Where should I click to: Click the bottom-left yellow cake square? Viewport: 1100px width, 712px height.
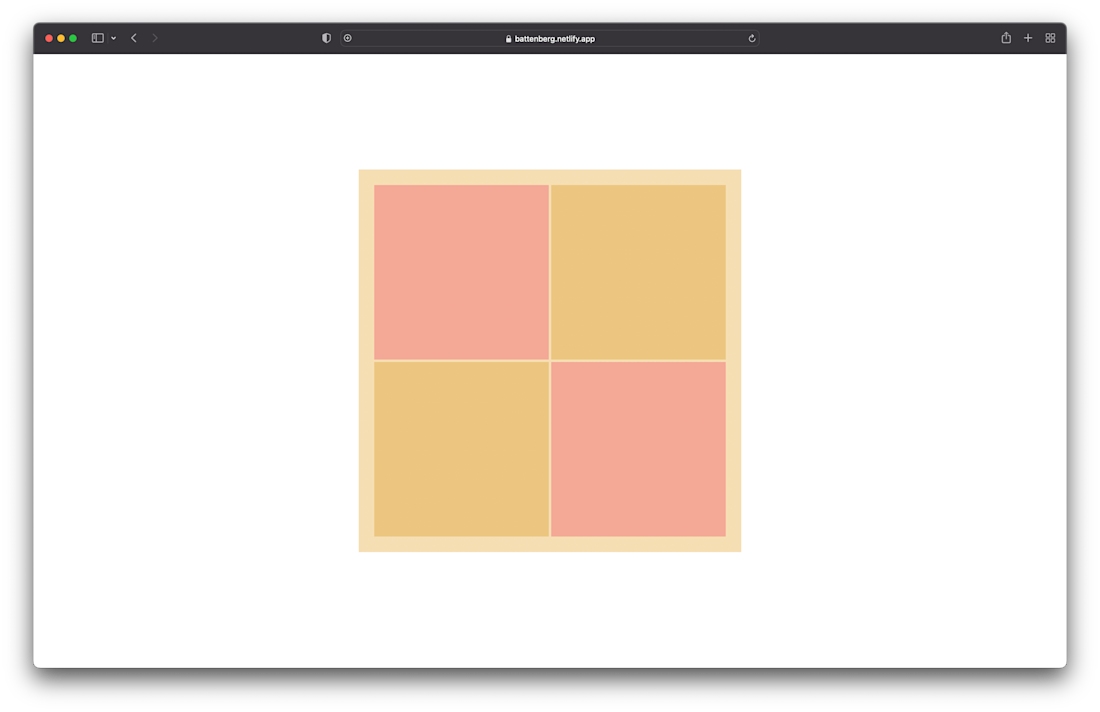click(x=461, y=449)
